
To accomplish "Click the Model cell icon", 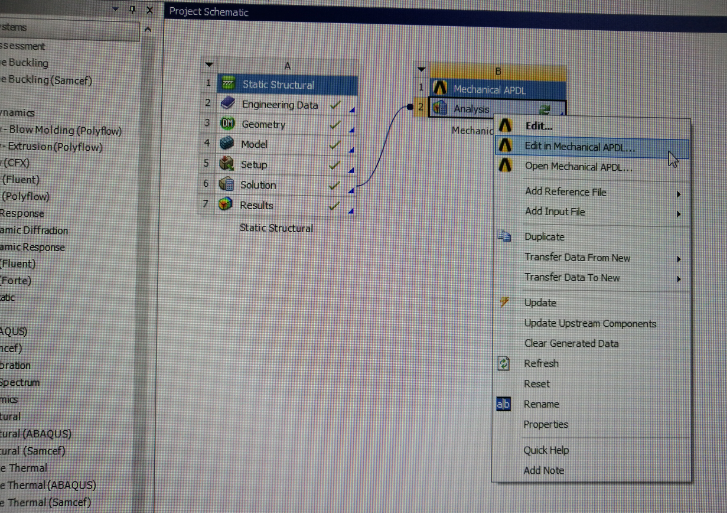I will [x=226, y=143].
